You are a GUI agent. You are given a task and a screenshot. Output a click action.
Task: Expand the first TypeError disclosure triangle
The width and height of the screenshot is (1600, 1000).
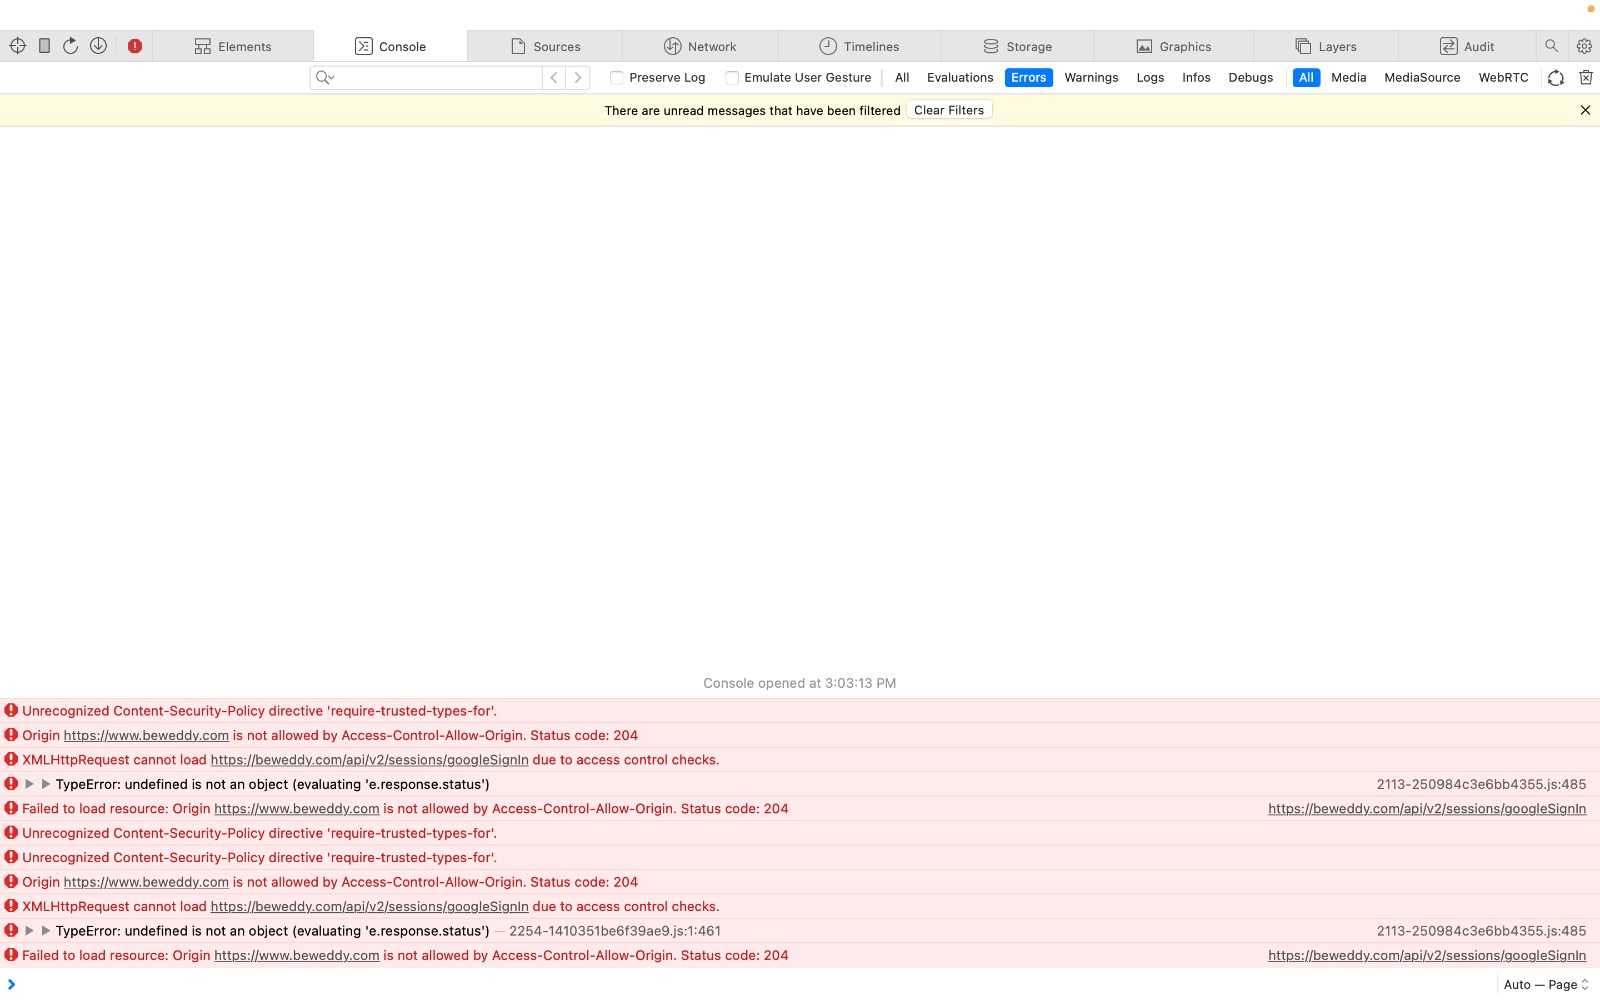tap(30, 785)
